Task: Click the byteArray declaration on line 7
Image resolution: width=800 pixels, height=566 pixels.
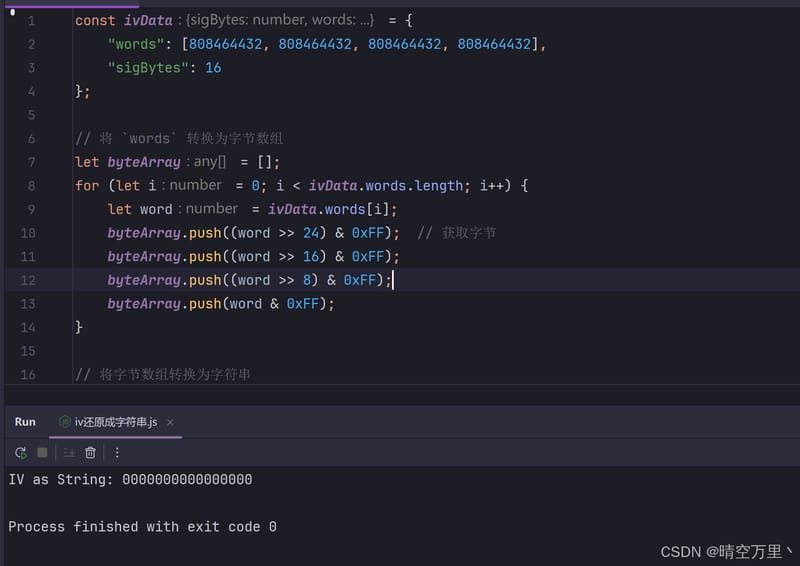Action: tap(144, 162)
